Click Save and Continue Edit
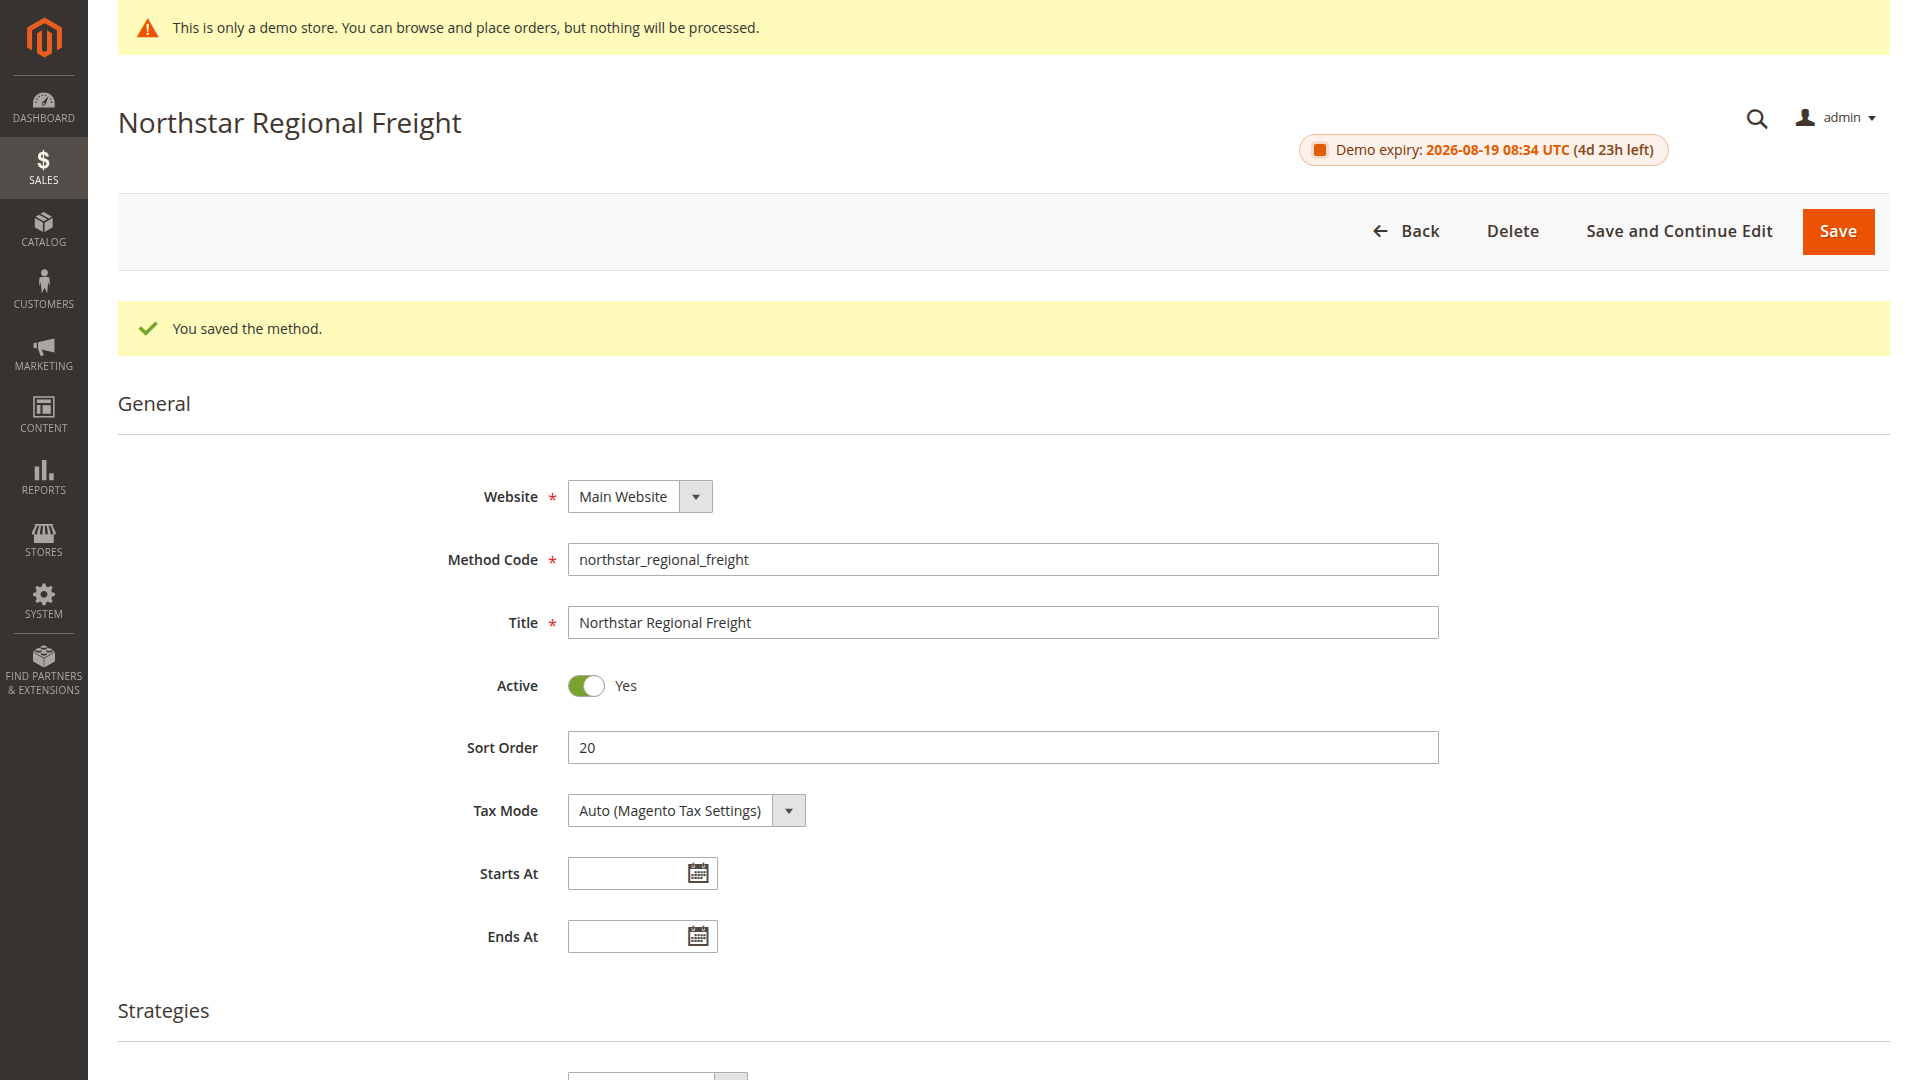This screenshot has width=1920, height=1080. click(1679, 231)
